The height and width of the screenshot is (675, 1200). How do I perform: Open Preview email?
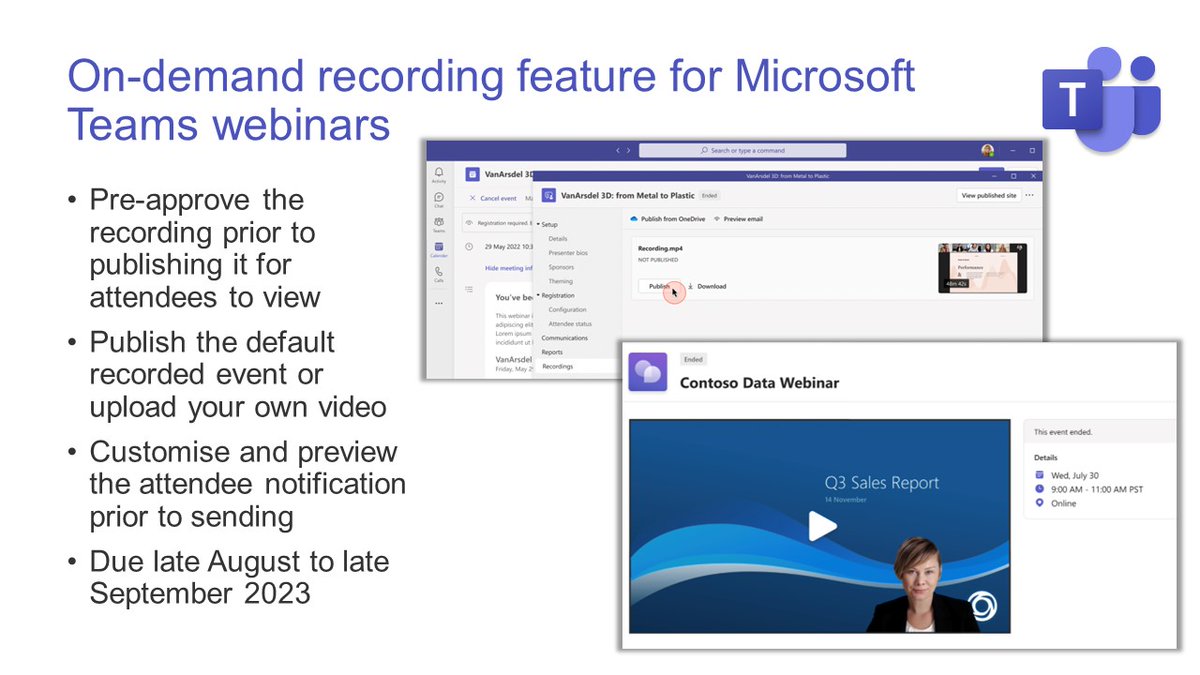742,219
